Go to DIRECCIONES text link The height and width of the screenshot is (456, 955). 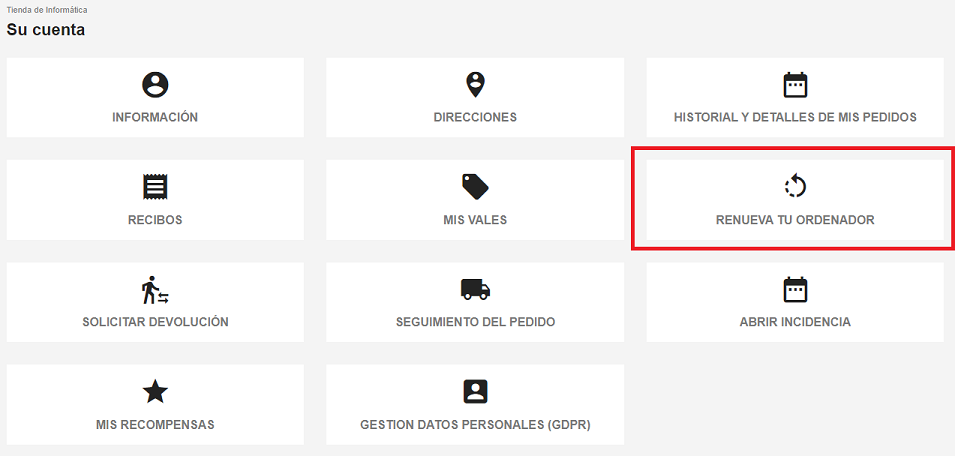[475, 118]
